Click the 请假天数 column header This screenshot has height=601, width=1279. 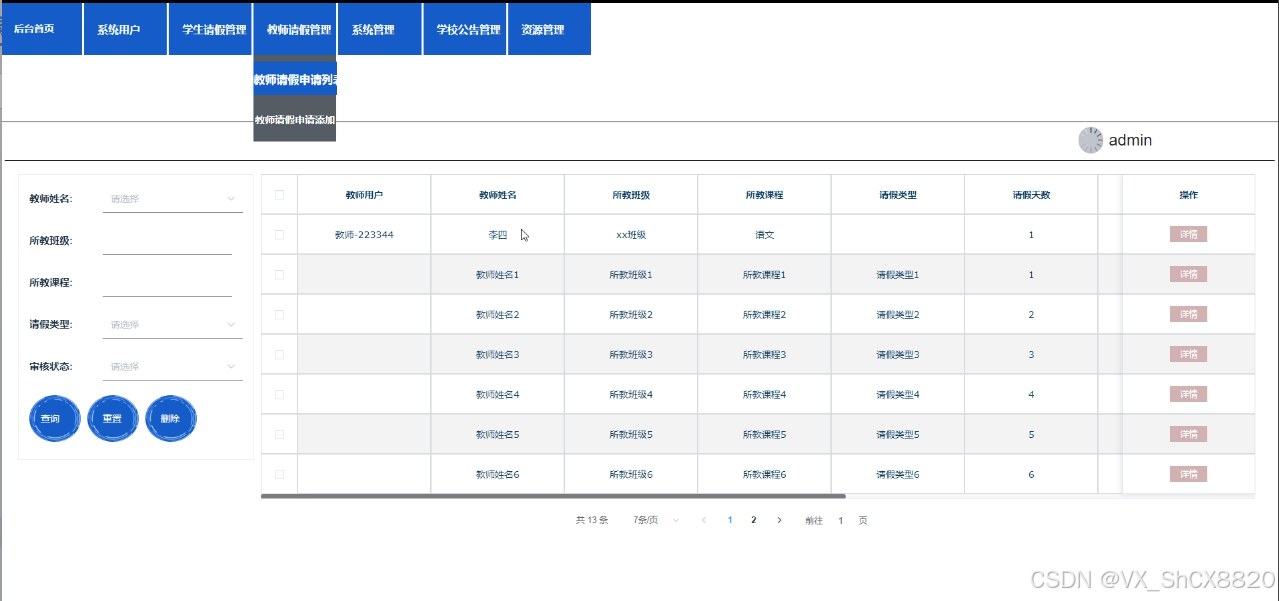[x=1031, y=195]
